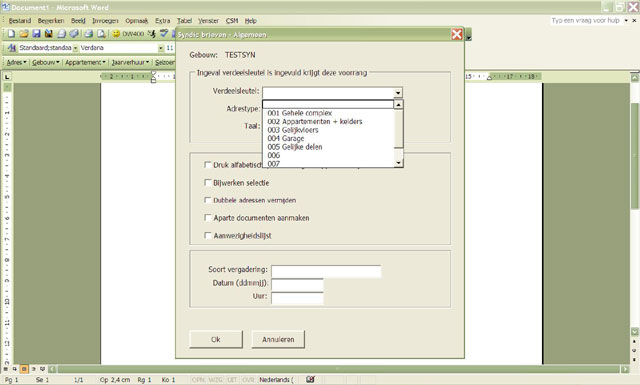Save document using the floppy disk icon
Image resolution: width=640 pixels, height=385 pixels.
click(x=36, y=33)
